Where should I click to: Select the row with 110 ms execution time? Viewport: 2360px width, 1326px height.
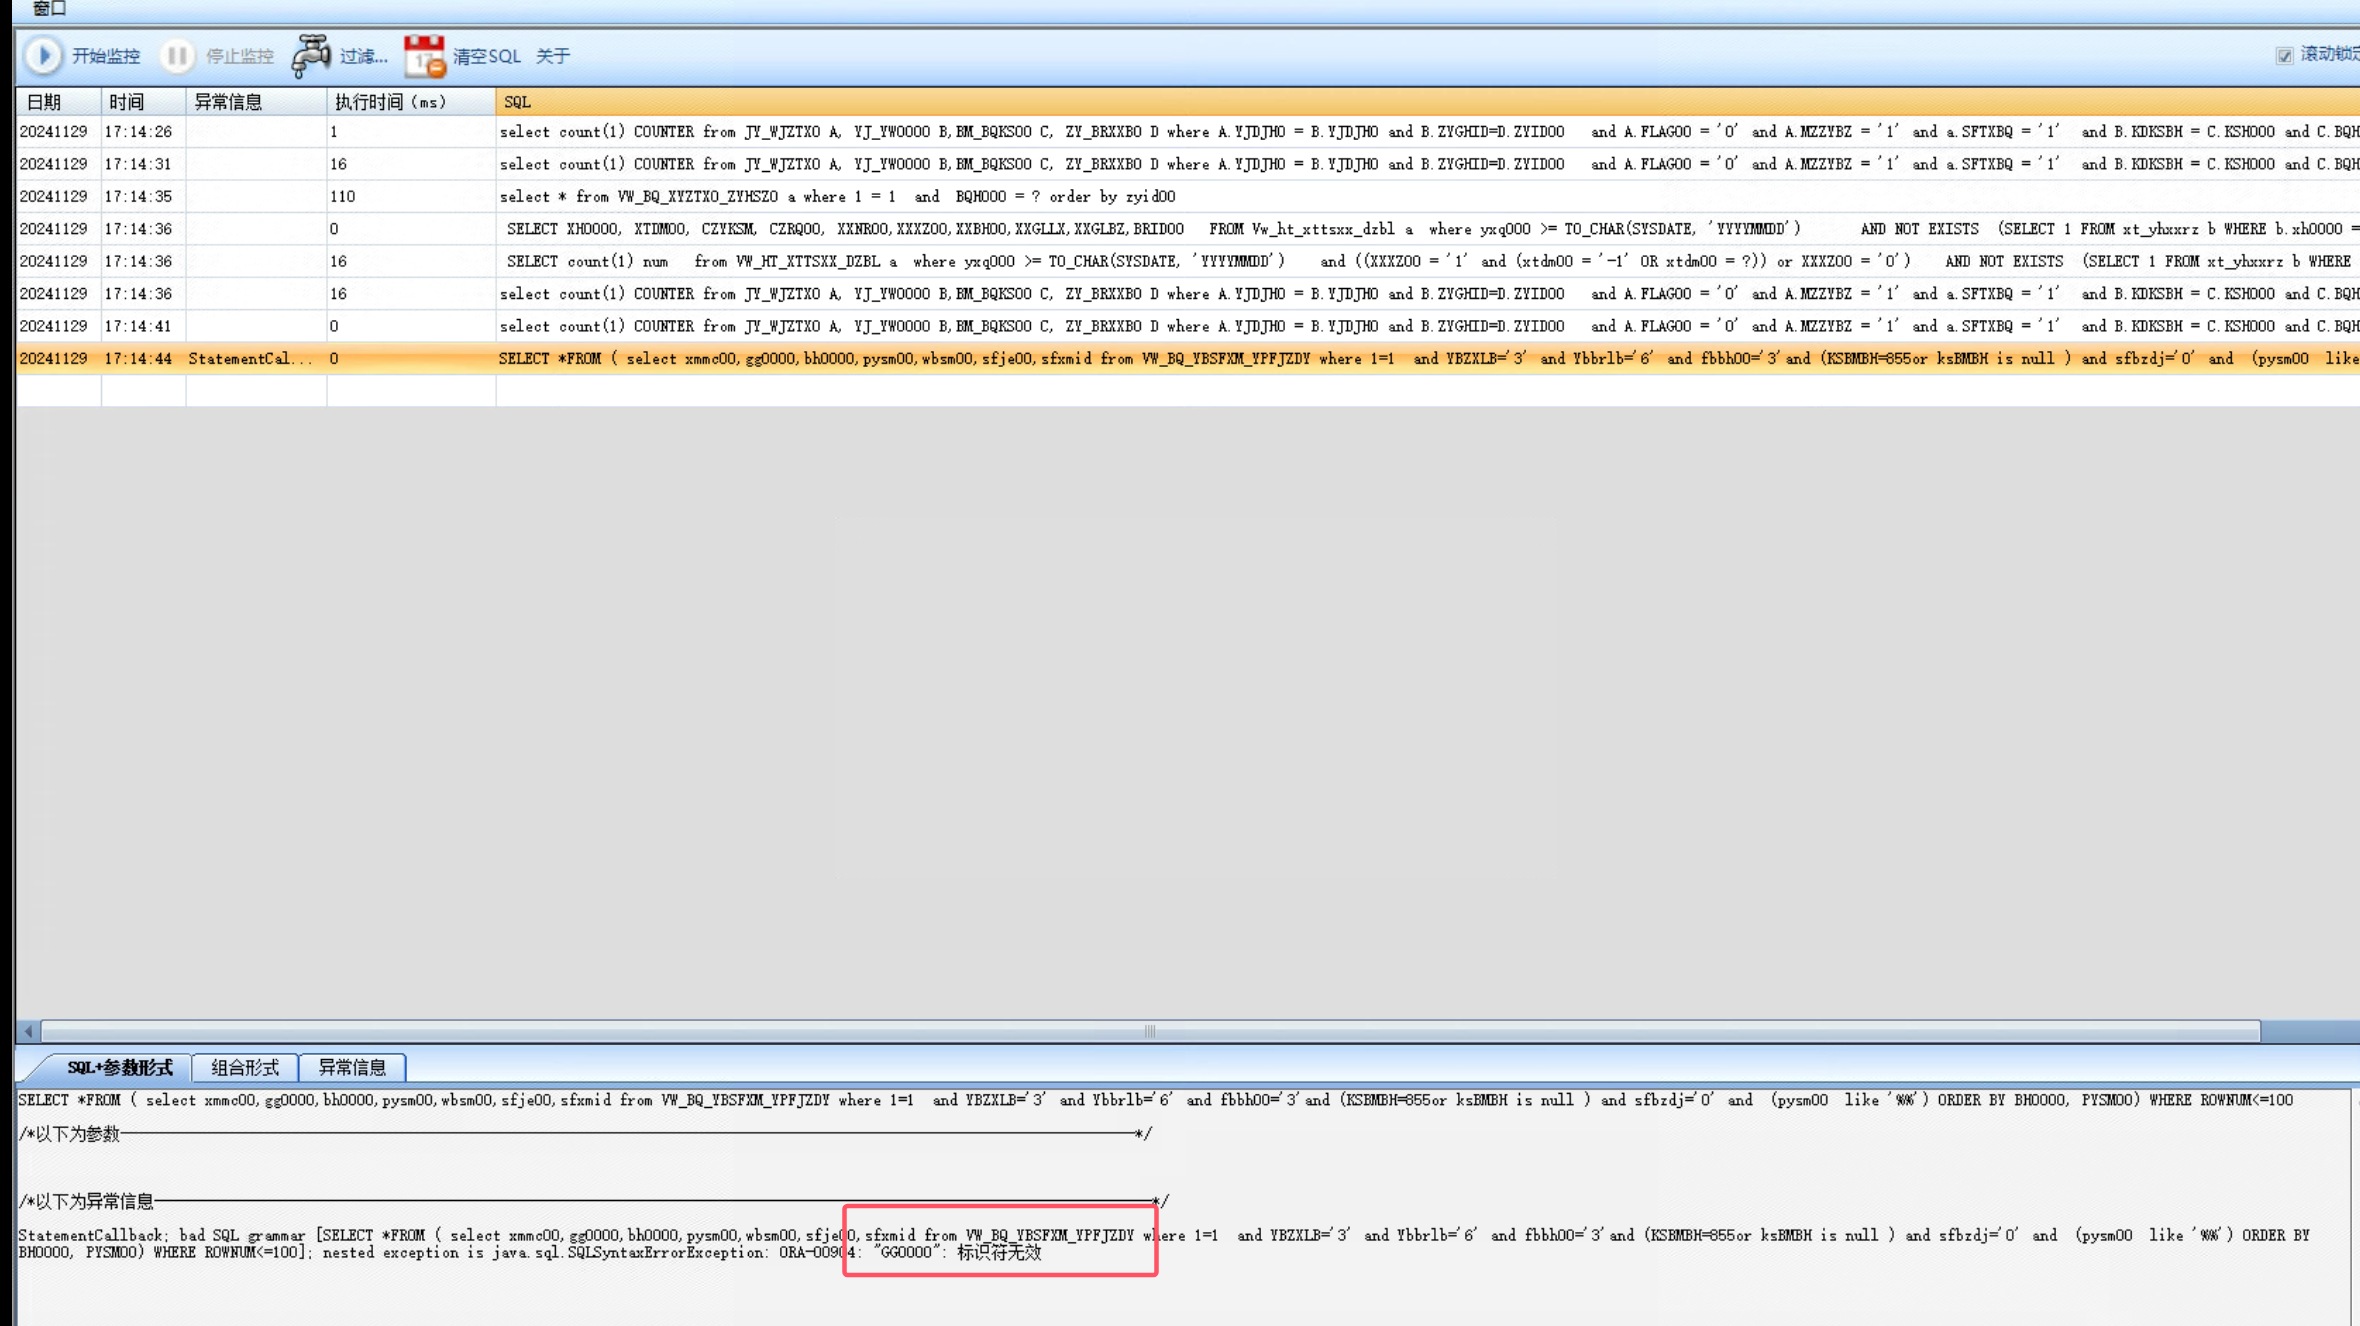pos(343,197)
